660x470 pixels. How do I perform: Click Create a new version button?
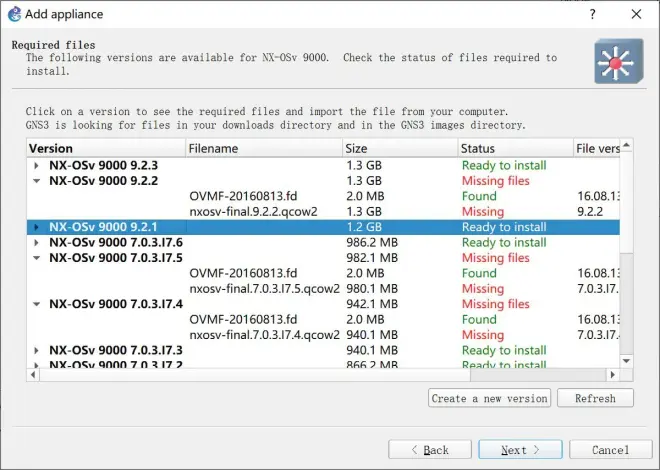(x=490, y=398)
